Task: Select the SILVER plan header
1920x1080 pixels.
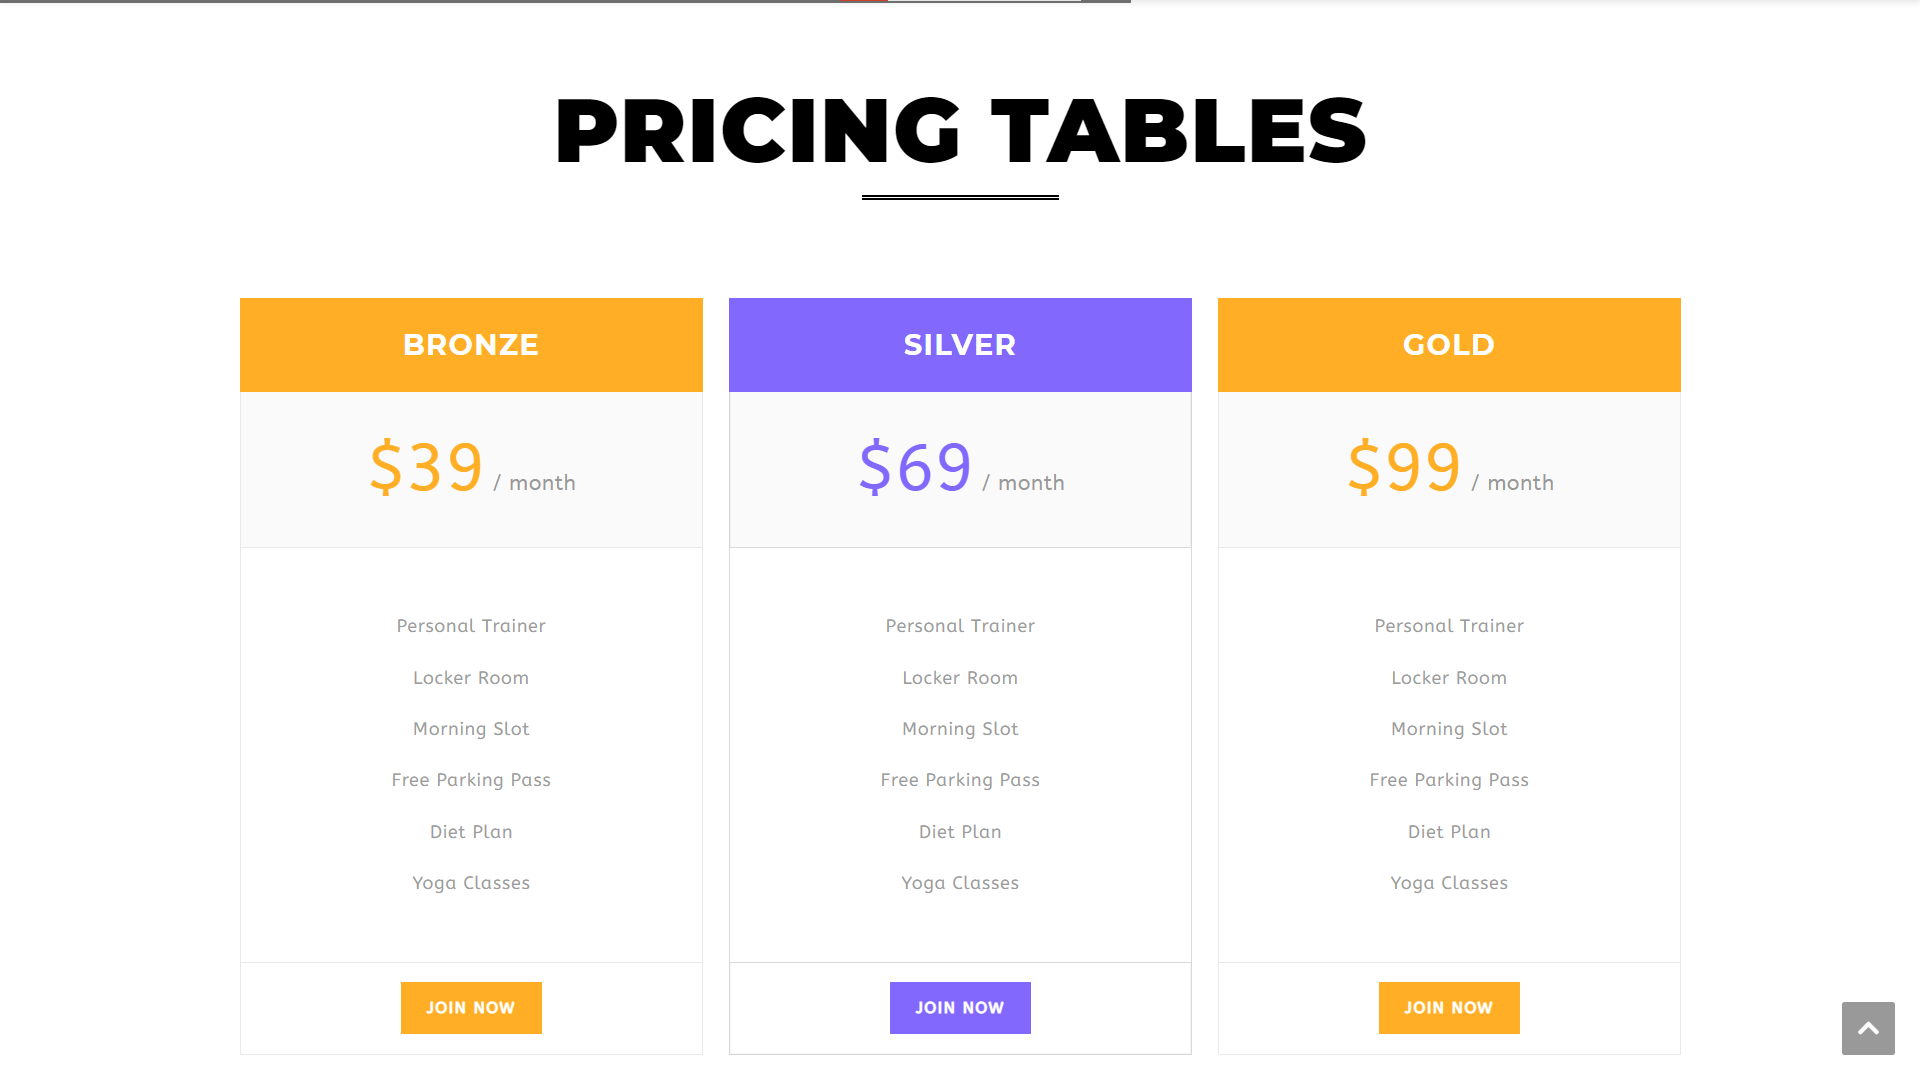Action: tap(960, 345)
